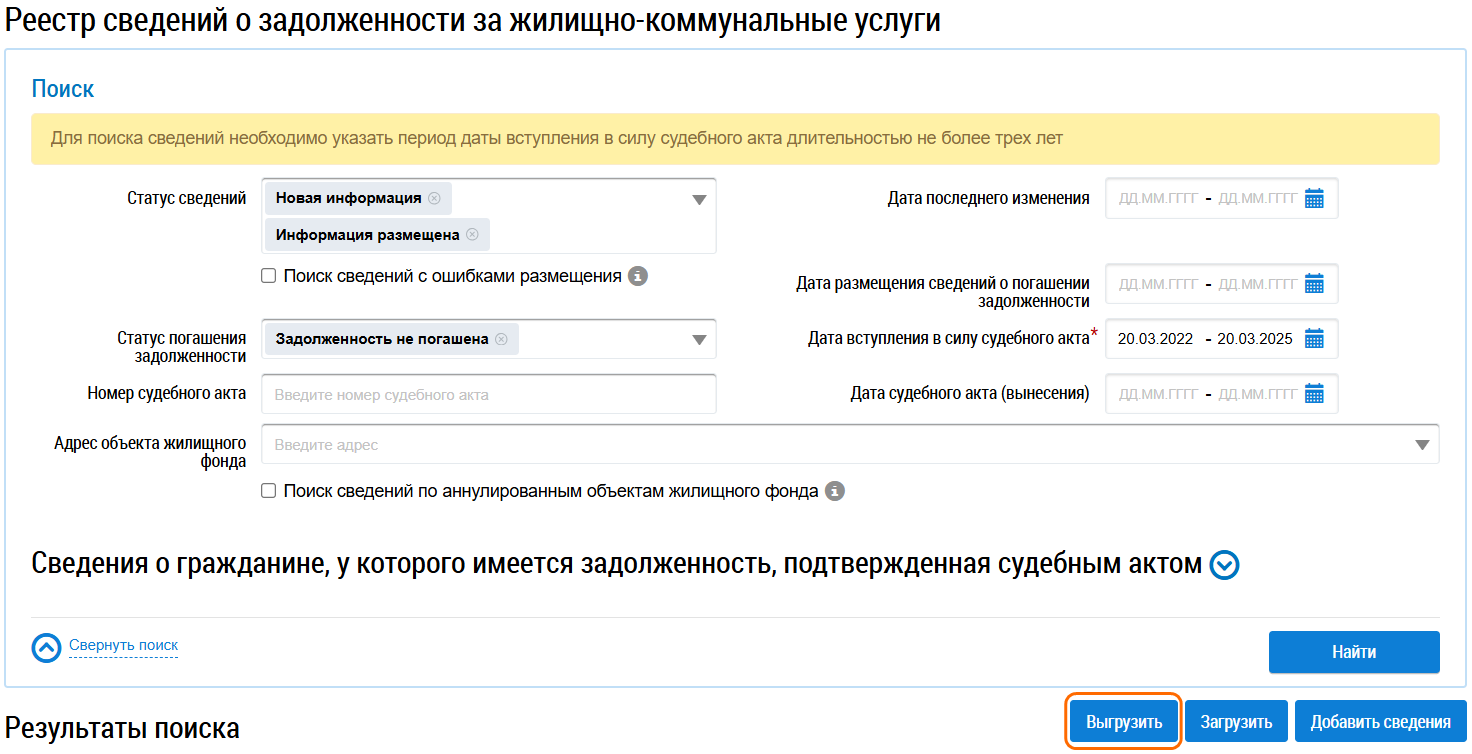Open calendar for Дата судебного акта (вынесения)
This screenshot has width=1472, height=754.
coord(1314,394)
